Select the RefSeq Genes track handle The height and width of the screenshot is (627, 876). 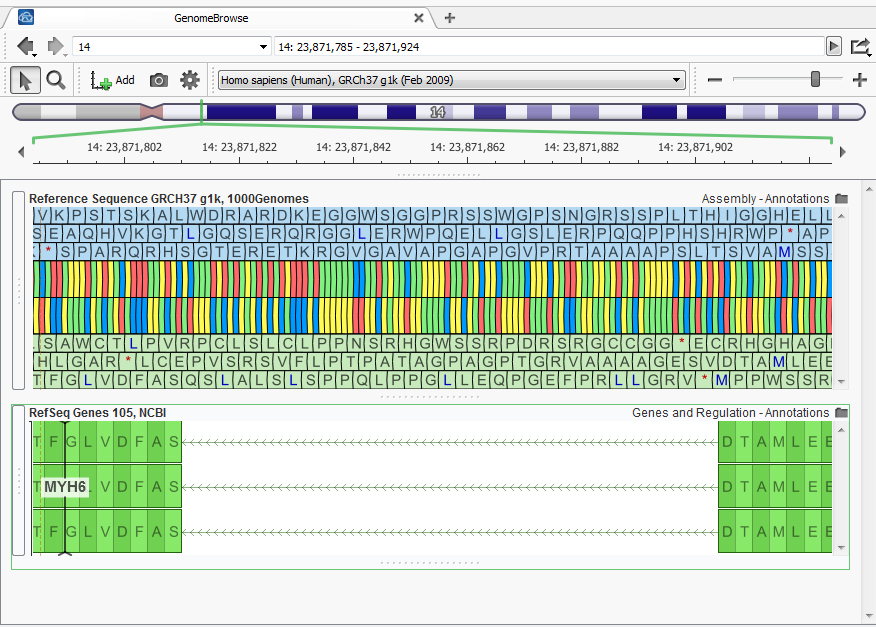pyautogui.click(x=18, y=481)
